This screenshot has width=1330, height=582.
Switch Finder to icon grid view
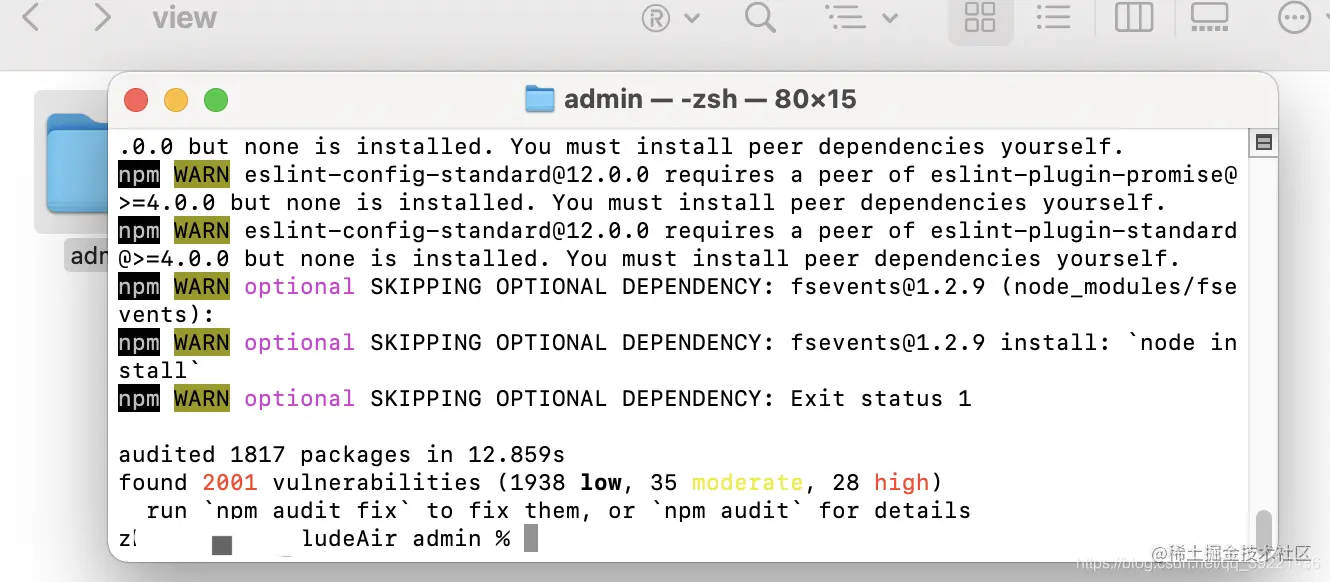(979, 18)
